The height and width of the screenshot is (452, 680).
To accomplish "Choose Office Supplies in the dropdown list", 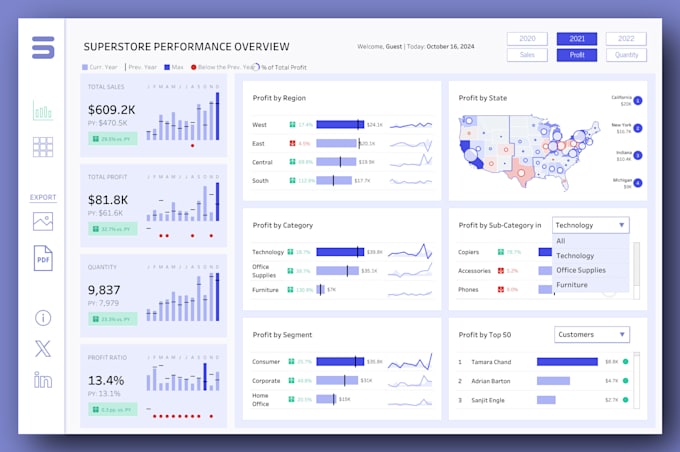I will point(591,270).
